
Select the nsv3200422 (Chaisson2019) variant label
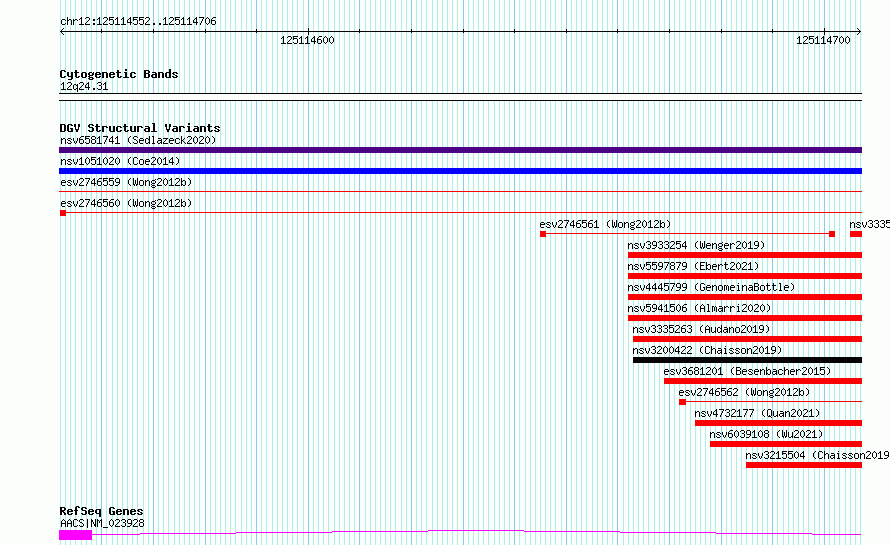coord(707,350)
